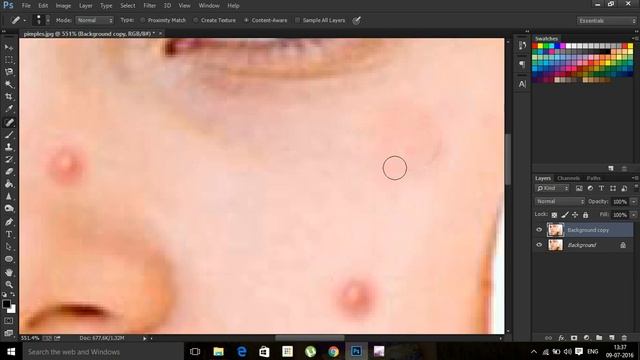
Task: Select the Hand tool
Action: tap(9, 272)
